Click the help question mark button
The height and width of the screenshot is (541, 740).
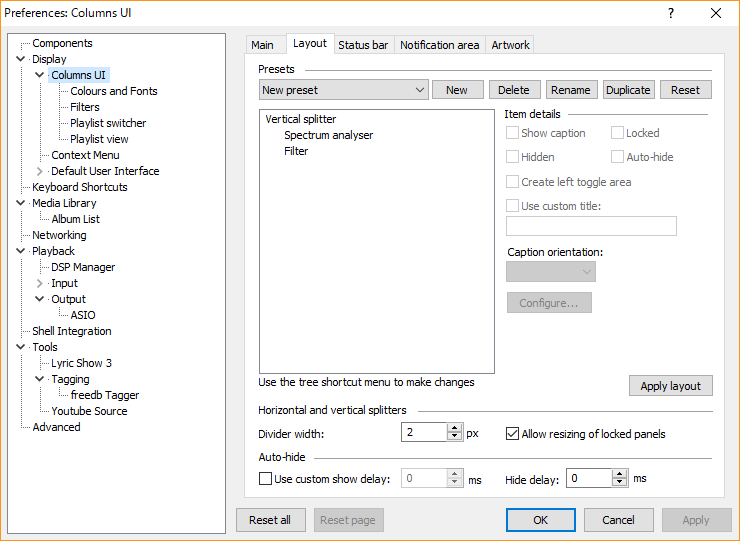(670, 13)
